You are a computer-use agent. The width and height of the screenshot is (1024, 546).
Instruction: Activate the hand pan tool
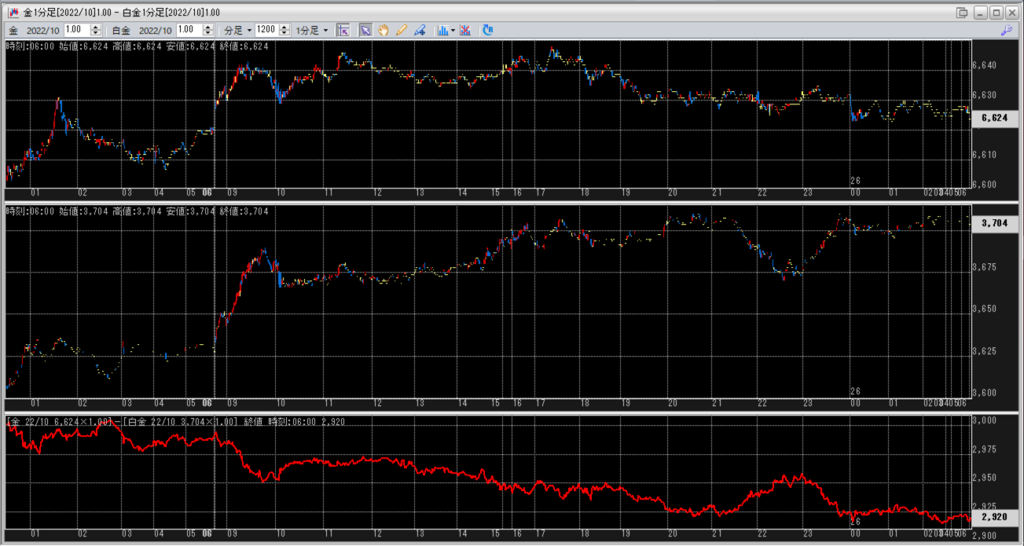[383, 30]
